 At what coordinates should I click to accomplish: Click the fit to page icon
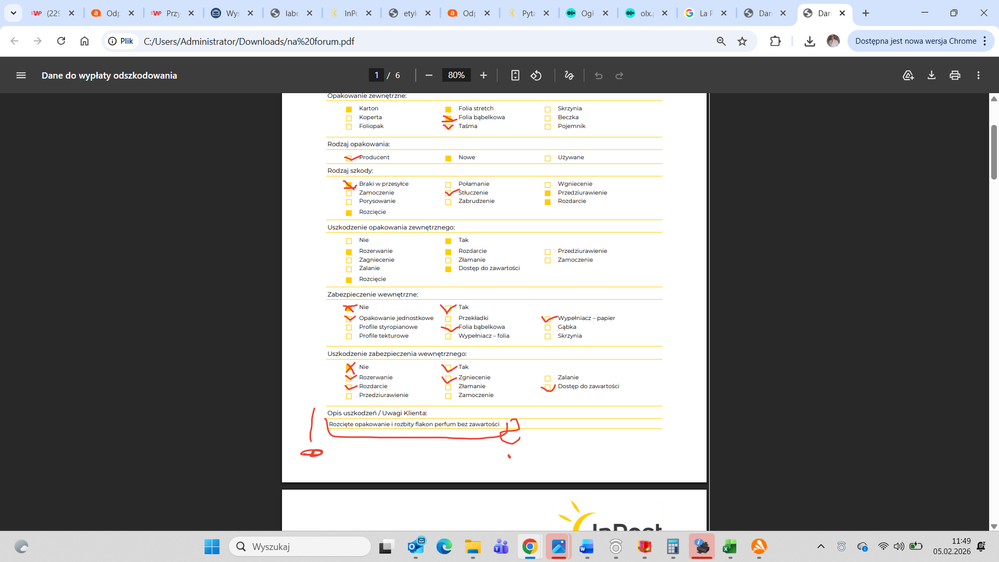515,75
